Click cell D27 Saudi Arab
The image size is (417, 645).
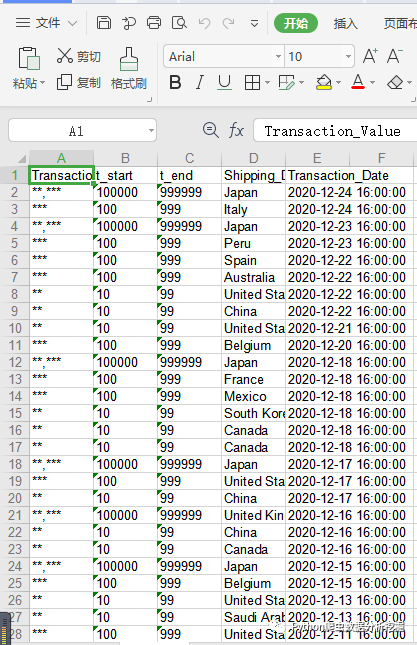point(254,617)
